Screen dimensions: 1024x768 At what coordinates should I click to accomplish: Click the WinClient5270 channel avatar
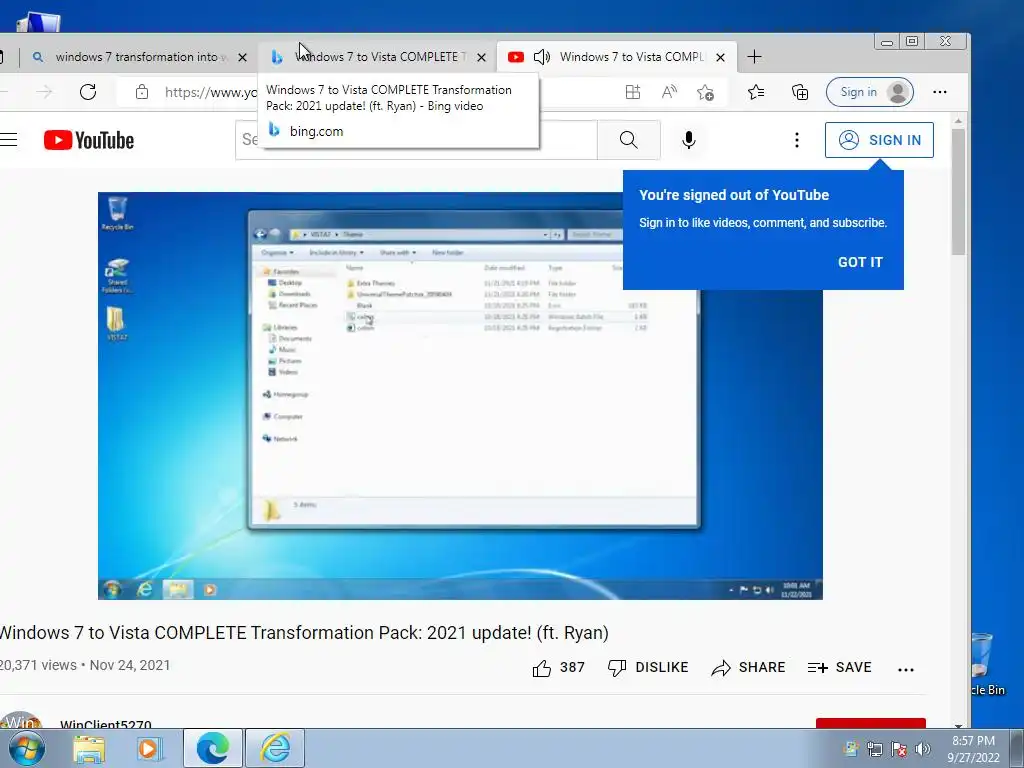pyautogui.click(x=21, y=720)
